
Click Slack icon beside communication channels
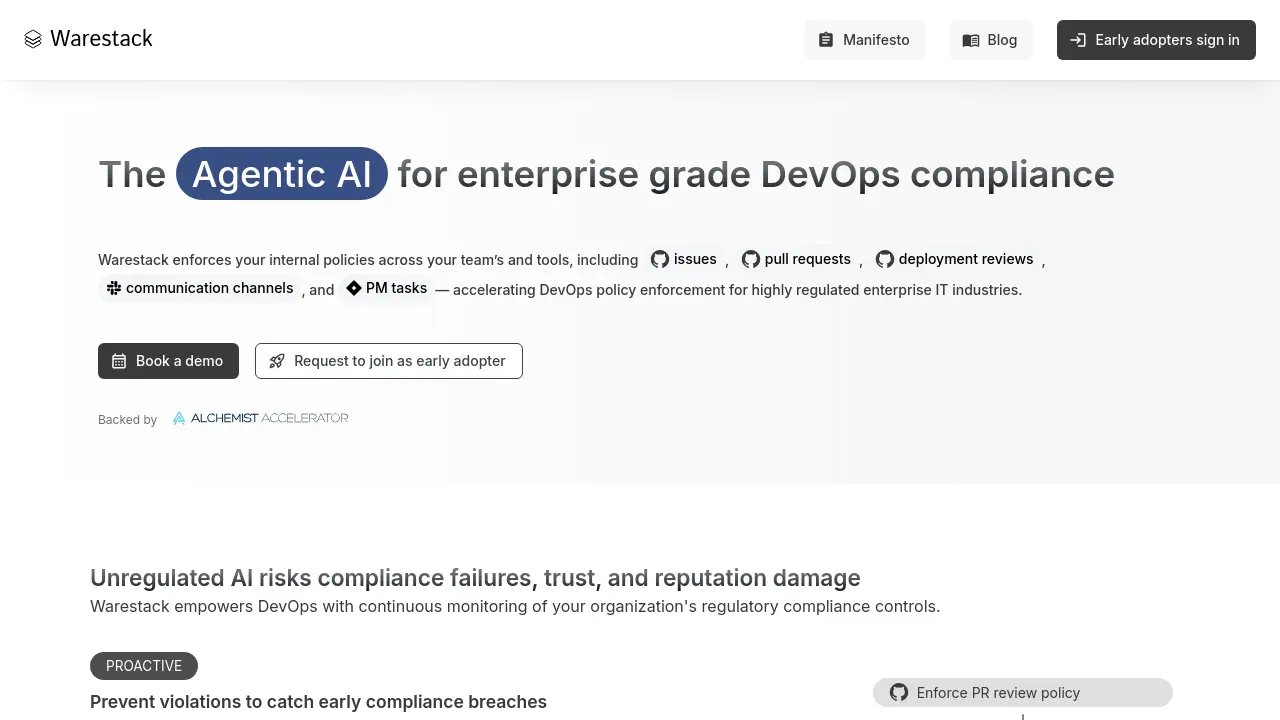coord(114,288)
